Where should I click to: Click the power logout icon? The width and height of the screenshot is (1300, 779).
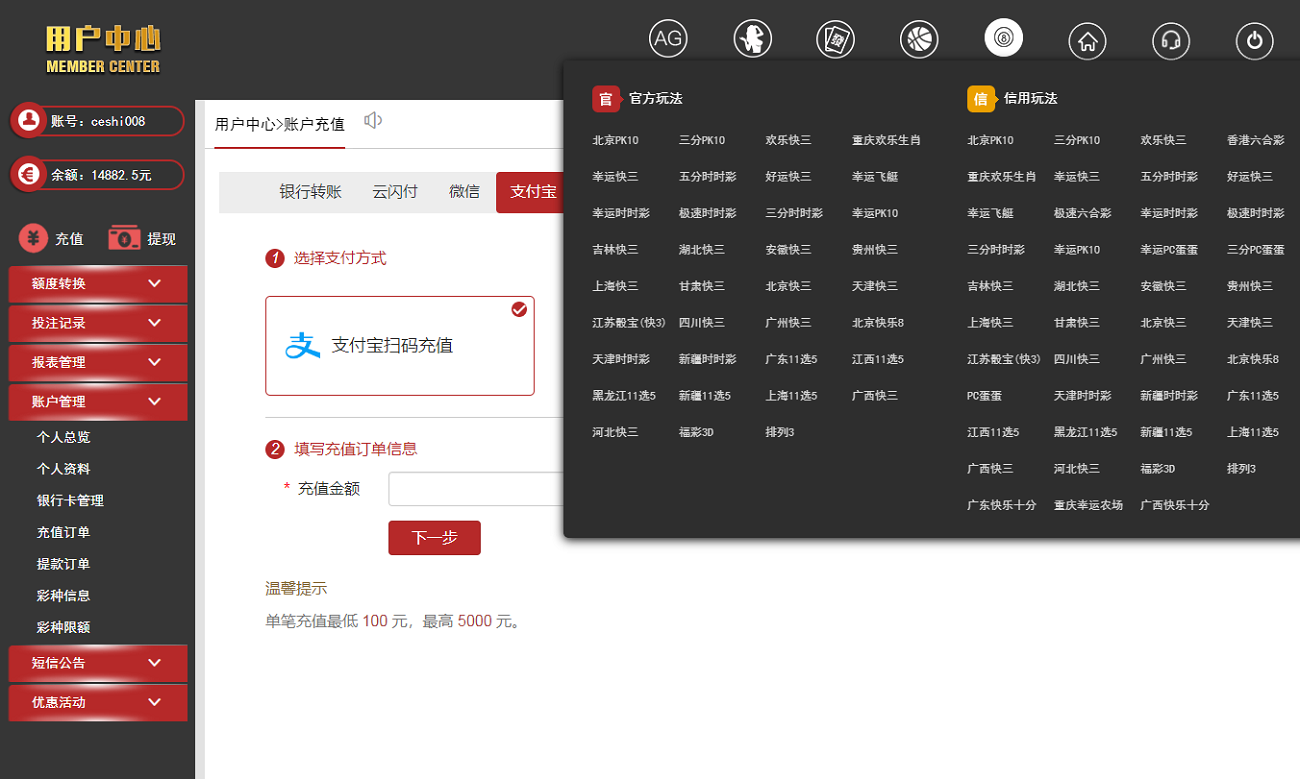tap(1255, 41)
